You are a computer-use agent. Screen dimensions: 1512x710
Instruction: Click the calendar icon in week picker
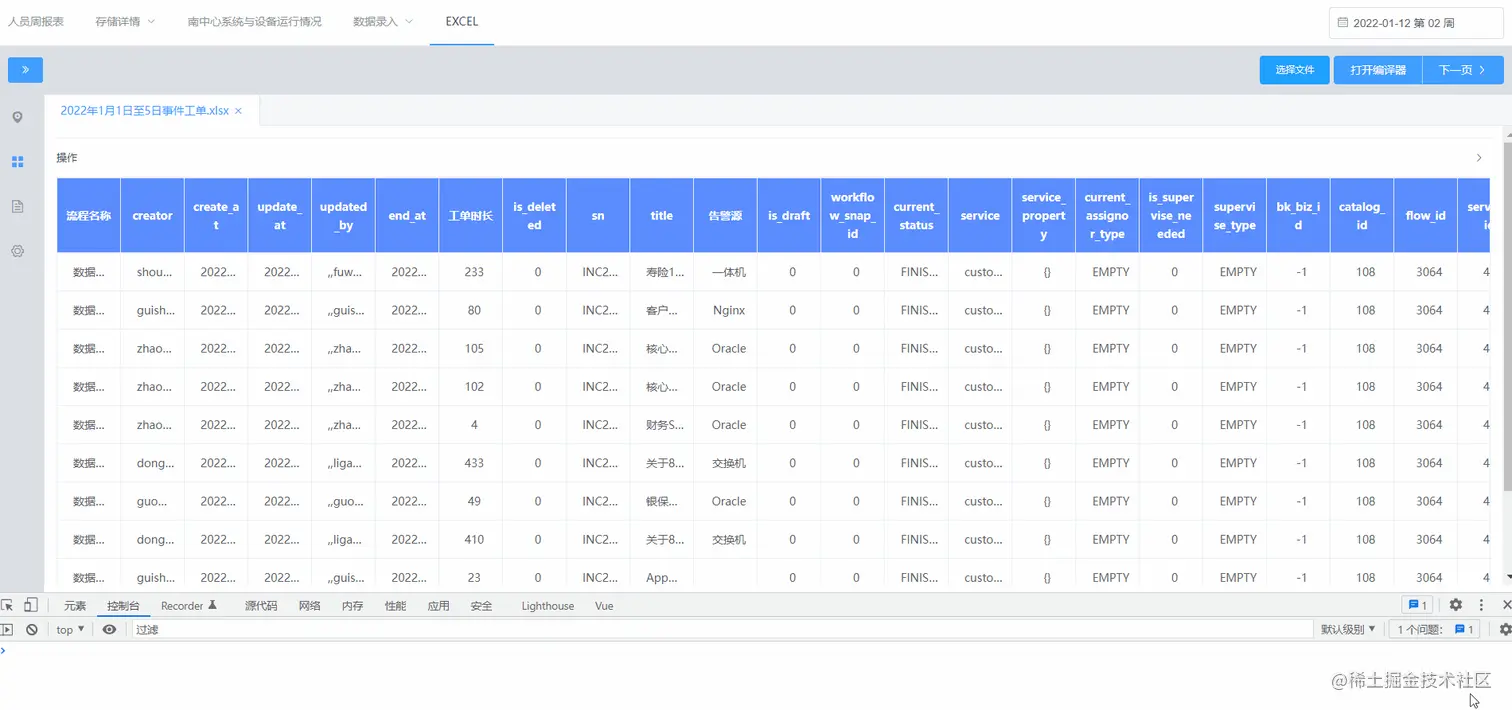pyautogui.click(x=1342, y=23)
